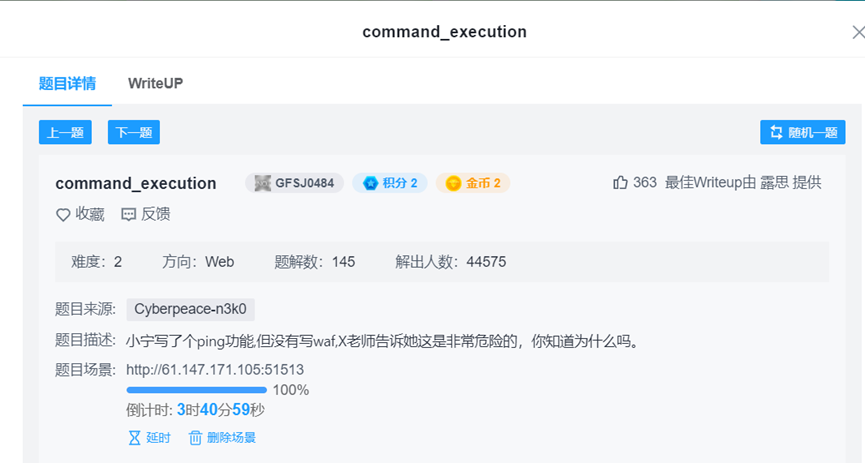Close the command_execution dialog
Image resolution: width=865 pixels, height=463 pixels.
(x=857, y=32)
